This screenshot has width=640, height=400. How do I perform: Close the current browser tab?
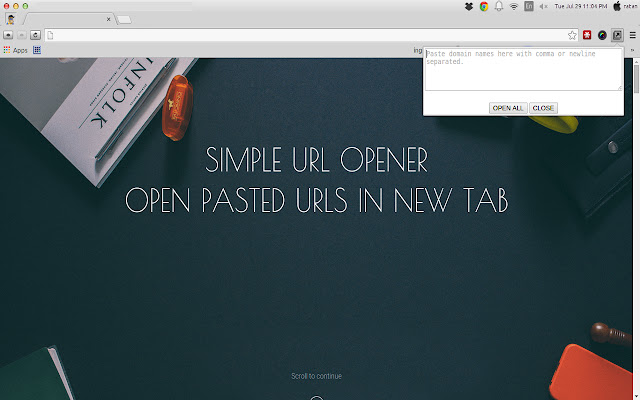point(108,19)
